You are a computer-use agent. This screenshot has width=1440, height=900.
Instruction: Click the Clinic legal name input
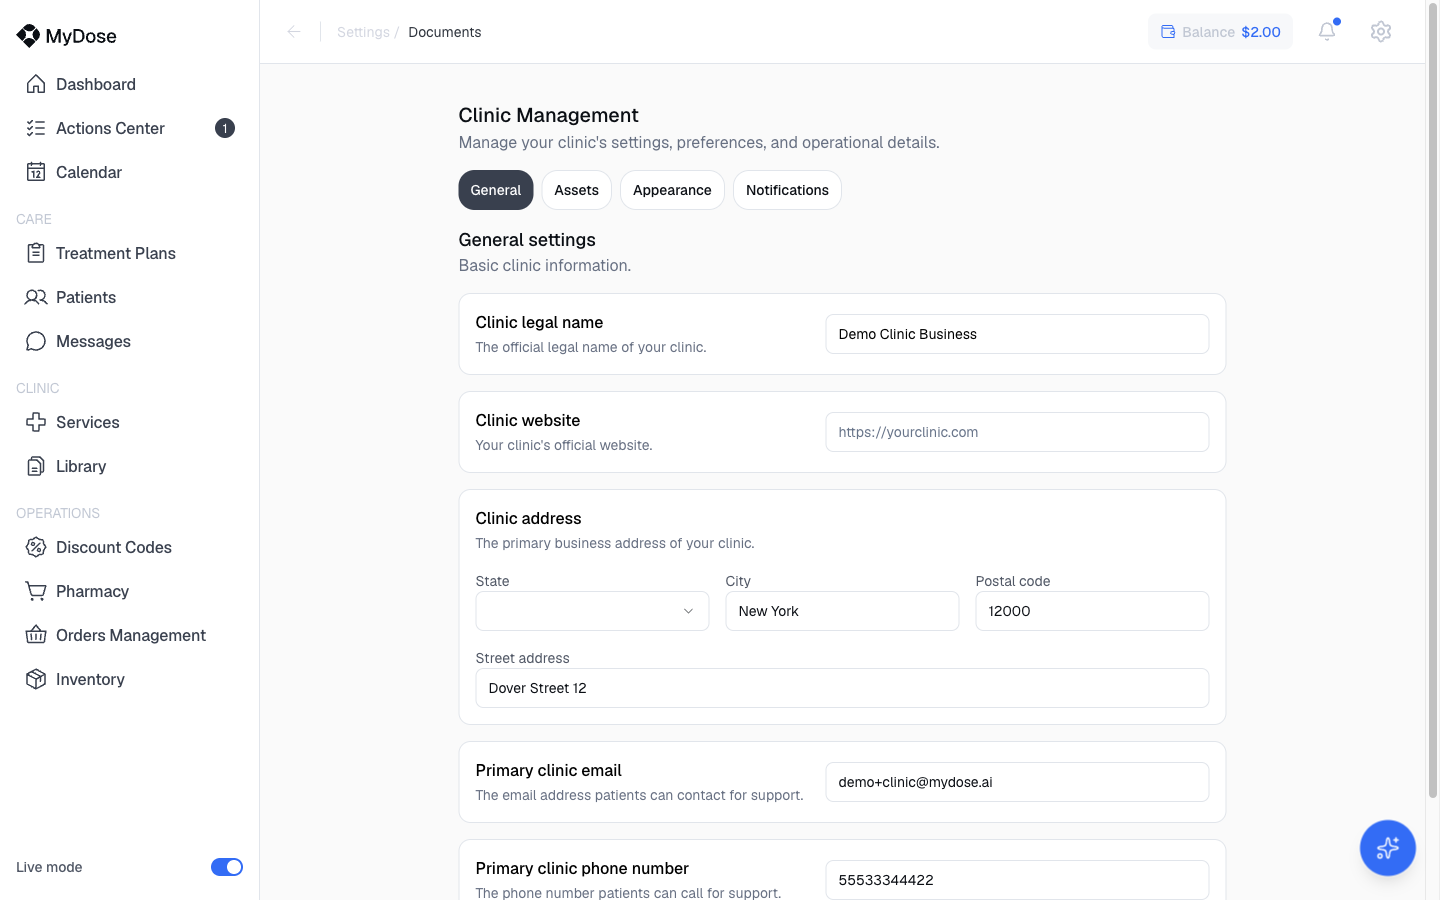click(1017, 334)
